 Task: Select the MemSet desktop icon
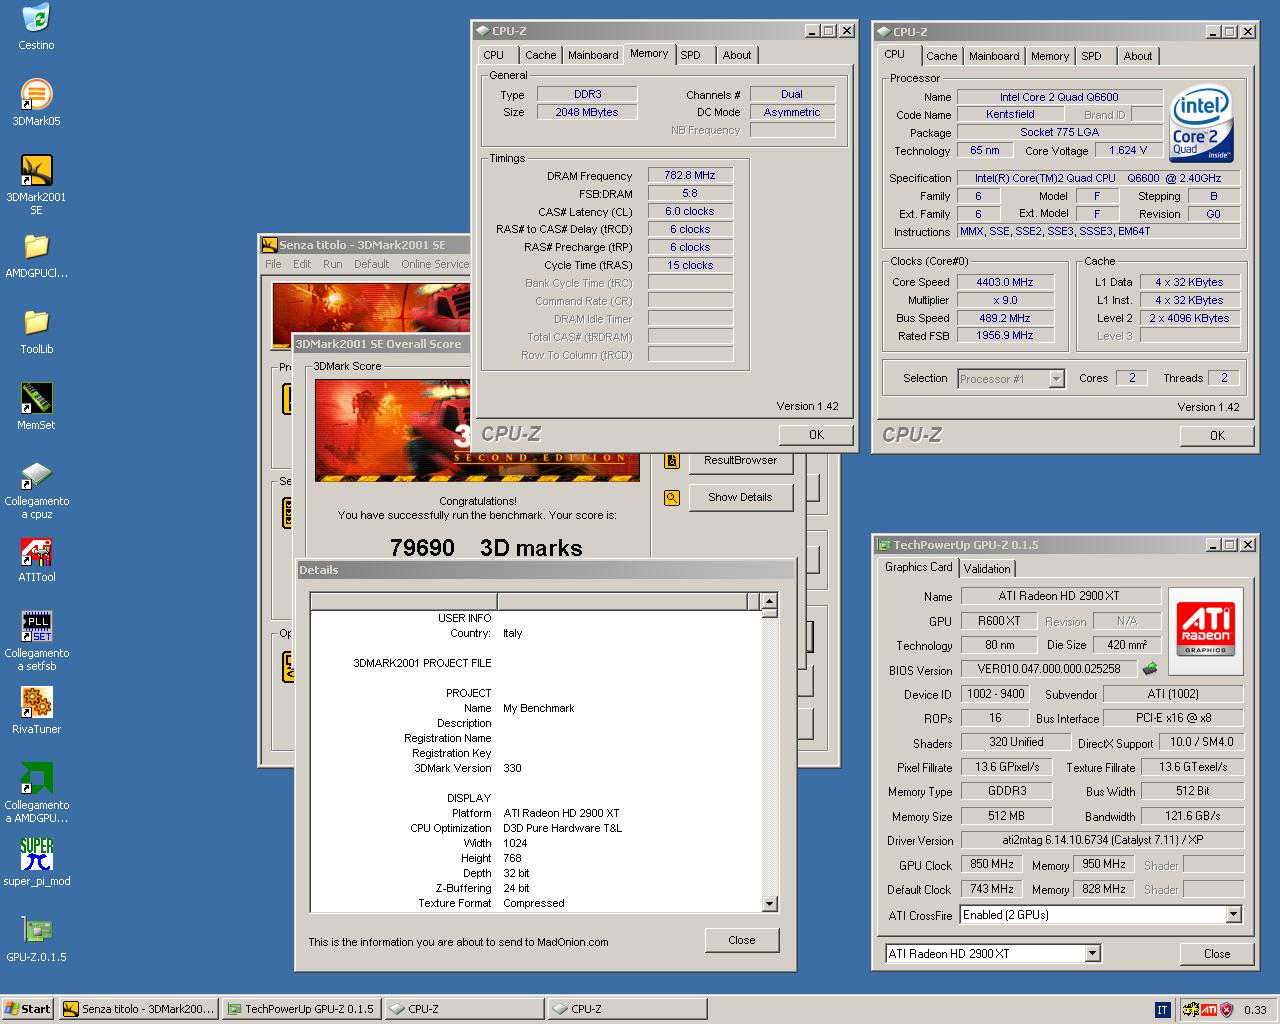click(36, 406)
